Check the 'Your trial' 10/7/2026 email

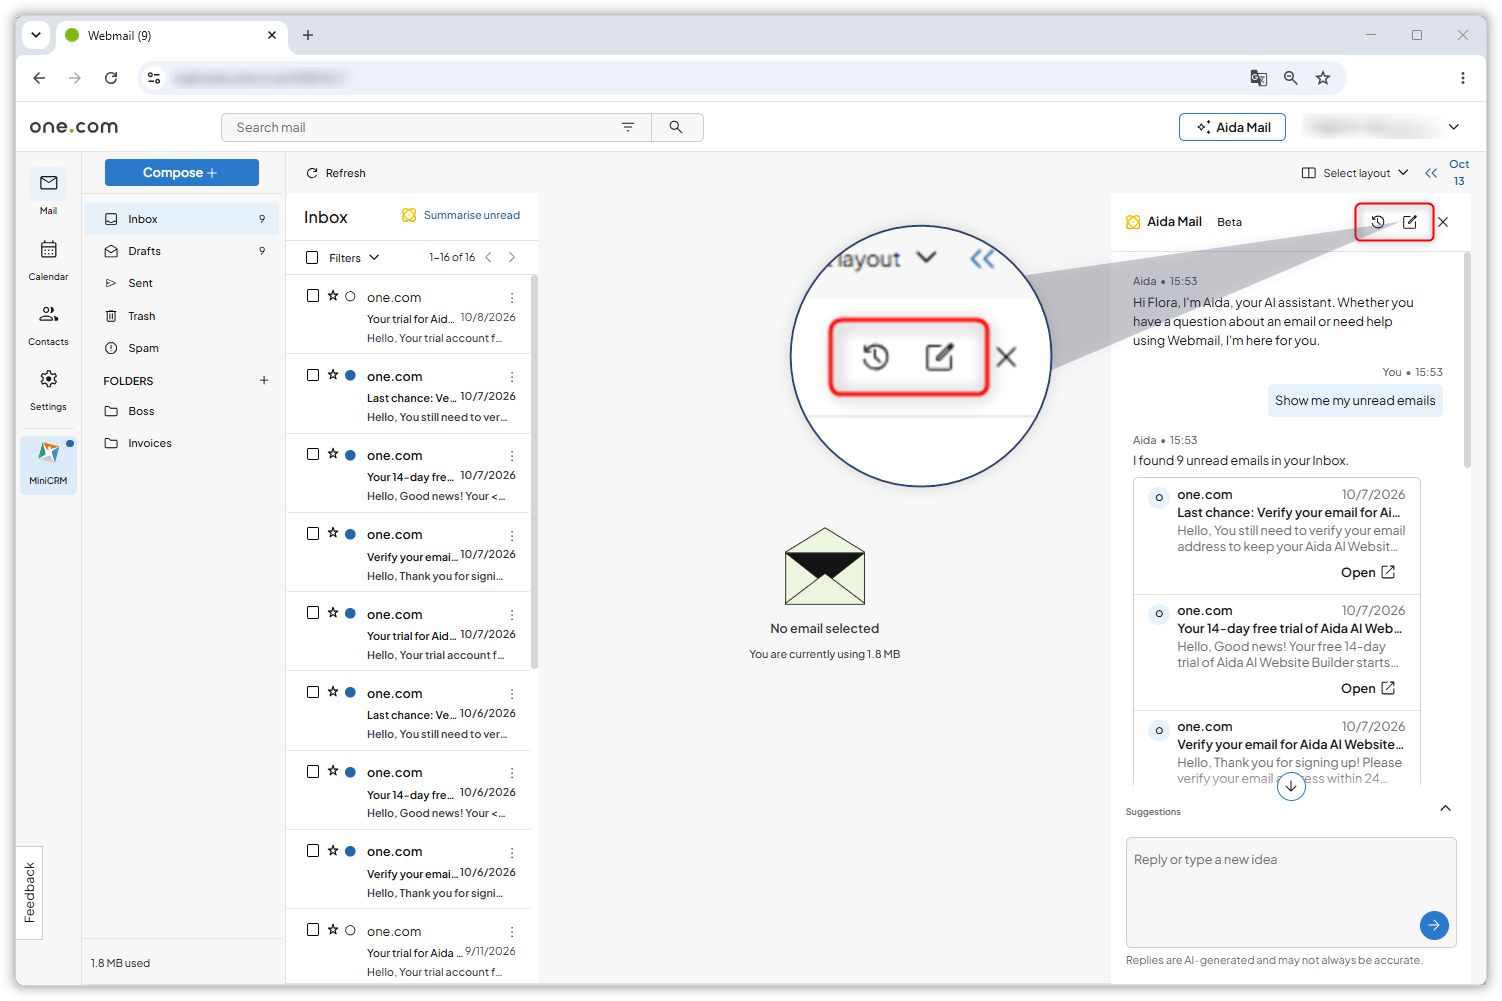[313, 613]
